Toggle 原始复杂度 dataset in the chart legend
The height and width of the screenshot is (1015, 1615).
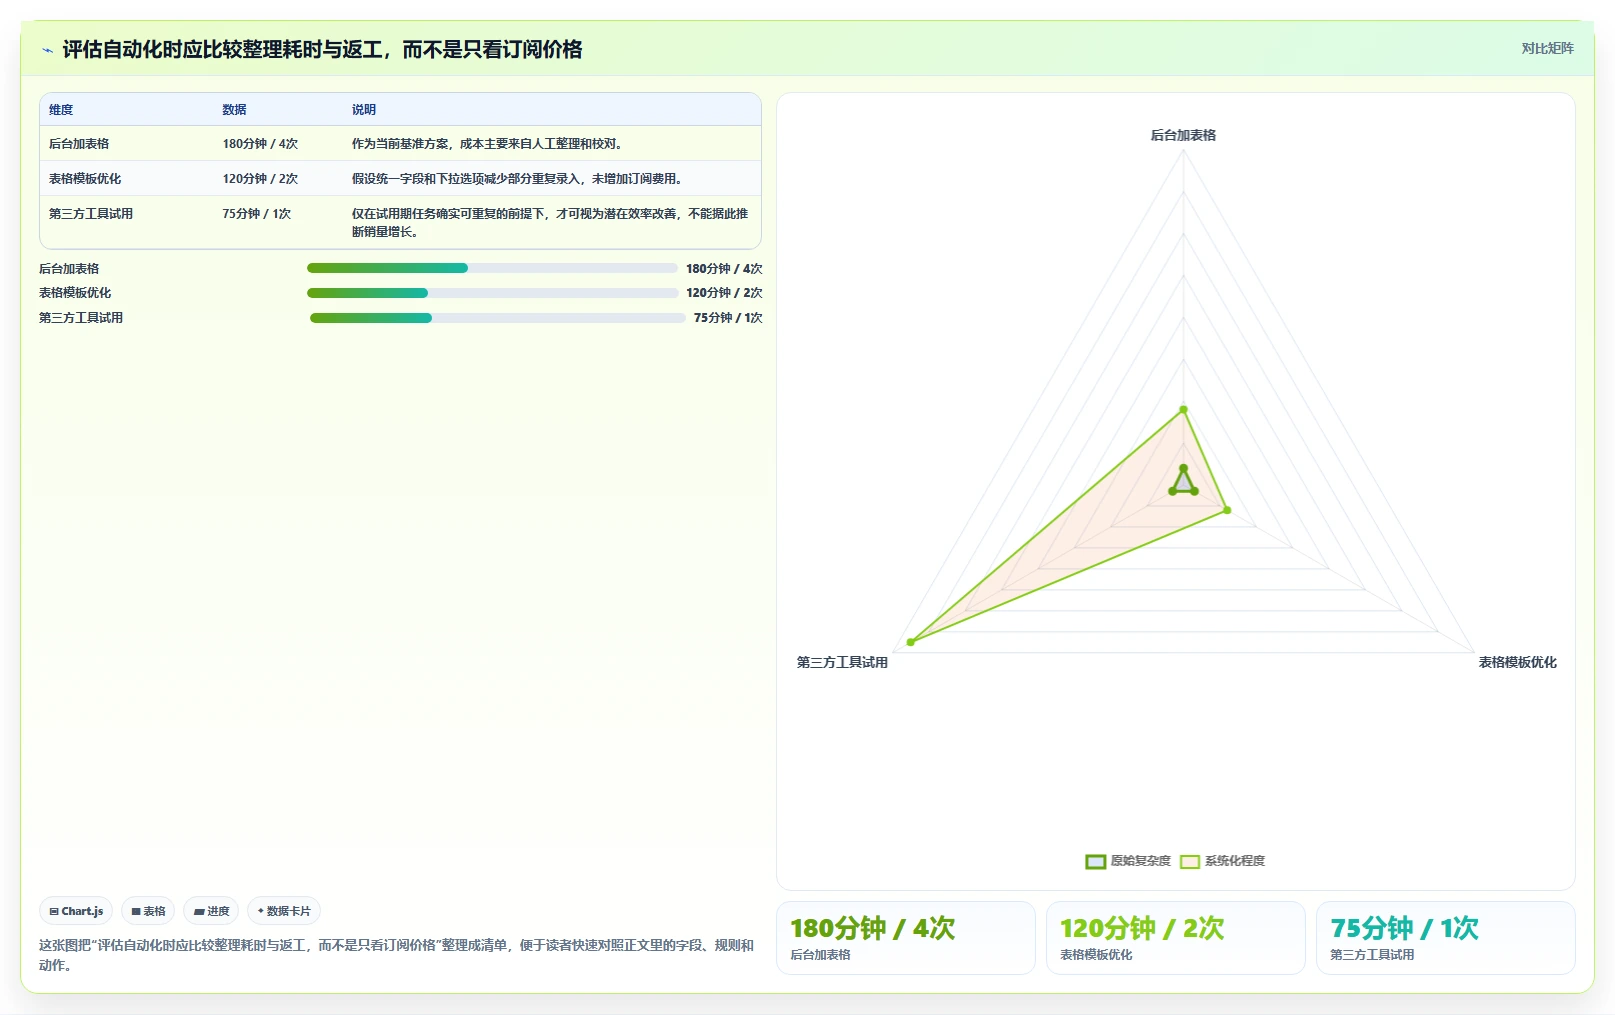(x=1128, y=861)
